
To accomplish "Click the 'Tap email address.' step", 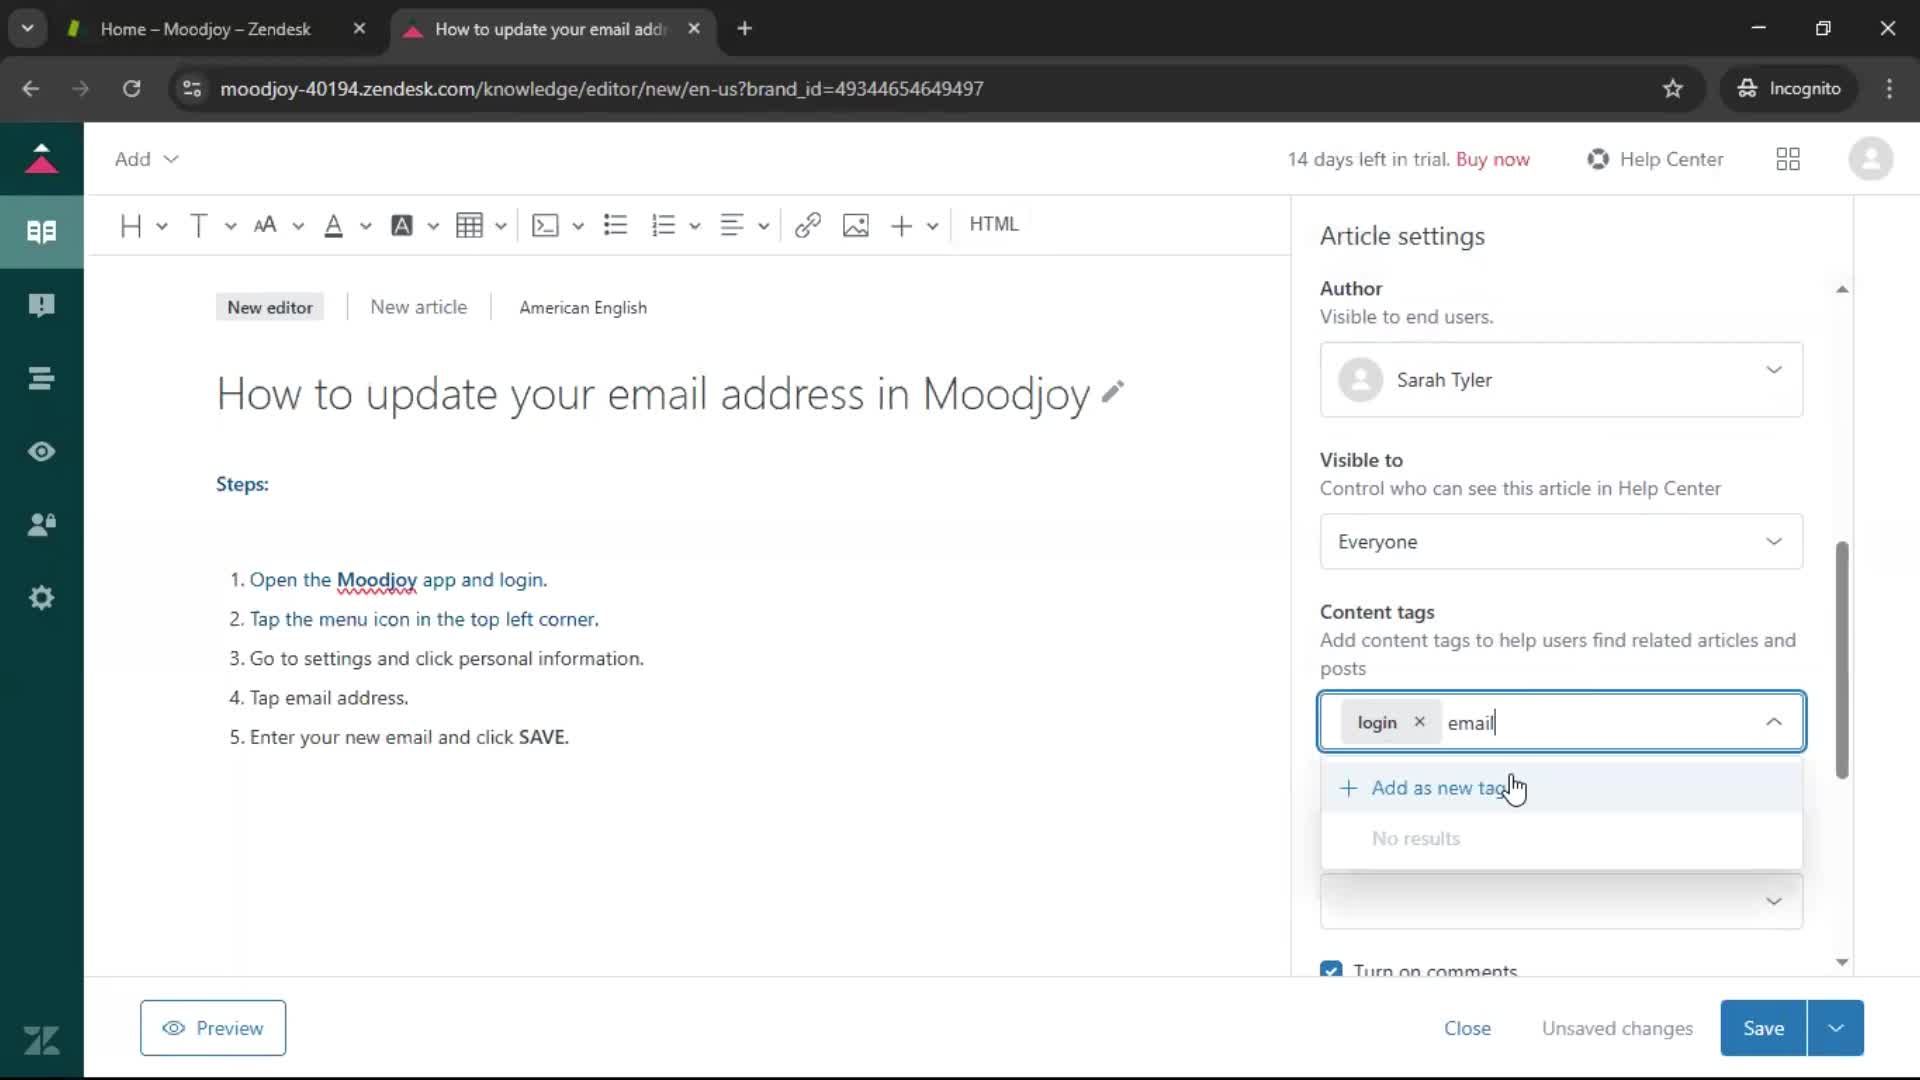I will click(x=329, y=698).
